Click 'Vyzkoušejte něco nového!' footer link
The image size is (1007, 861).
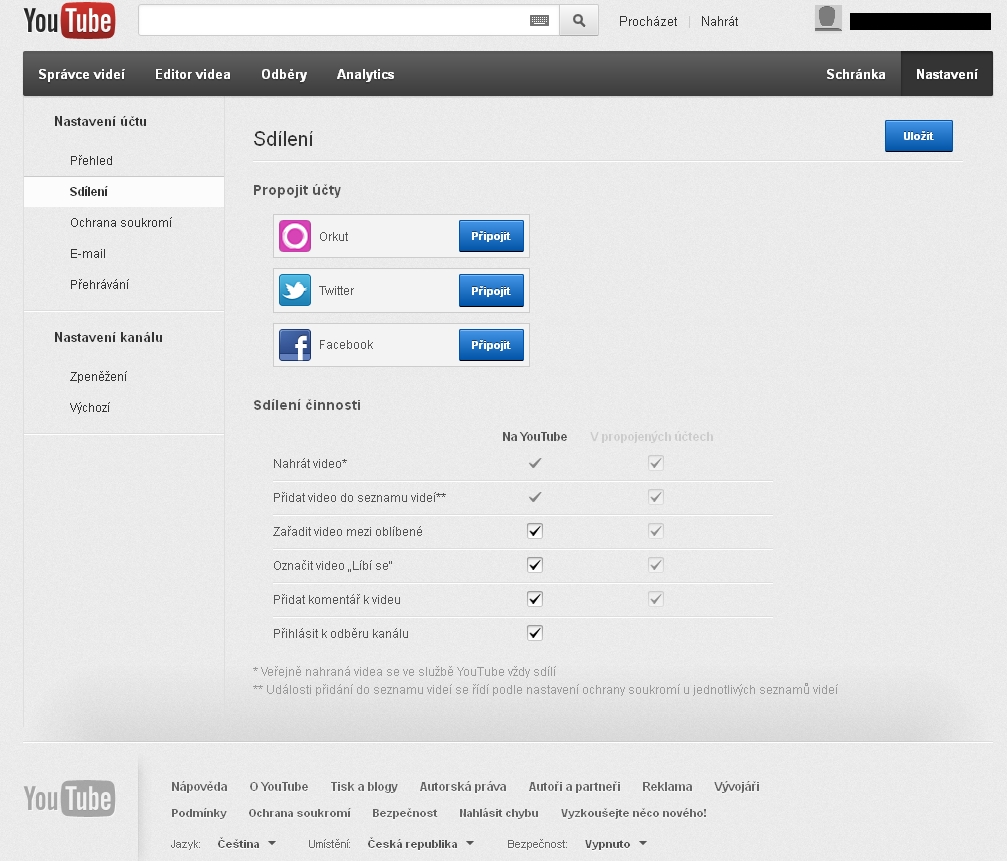(633, 813)
